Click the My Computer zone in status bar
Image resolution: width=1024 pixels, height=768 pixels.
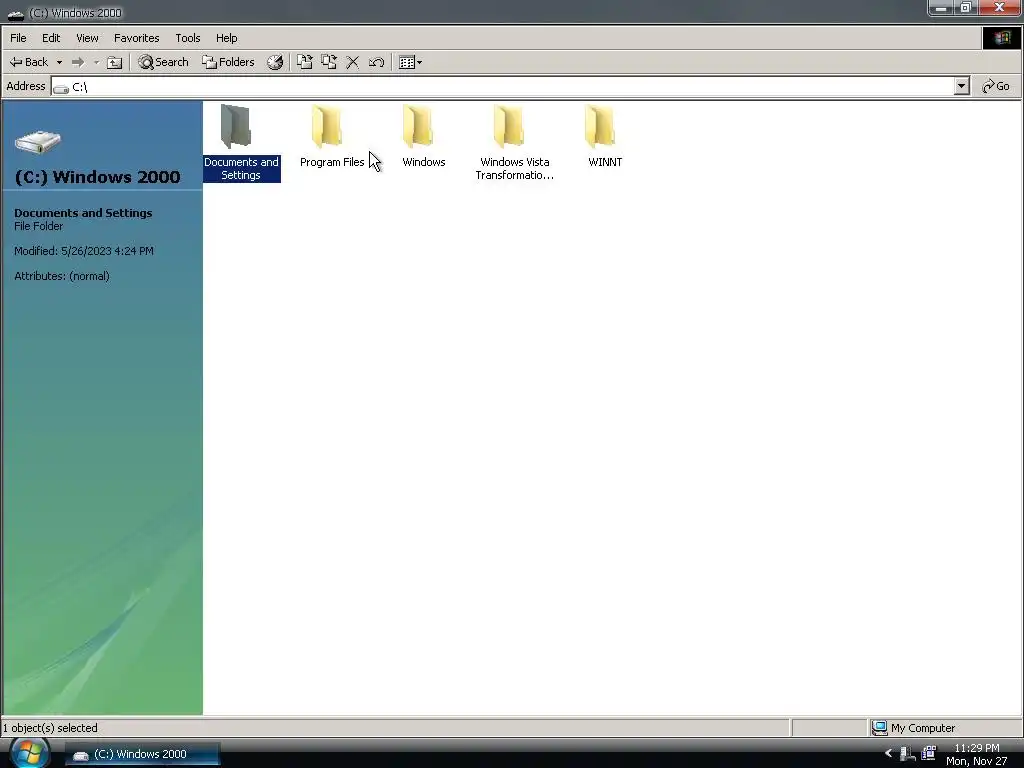pyautogui.click(x=945, y=728)
